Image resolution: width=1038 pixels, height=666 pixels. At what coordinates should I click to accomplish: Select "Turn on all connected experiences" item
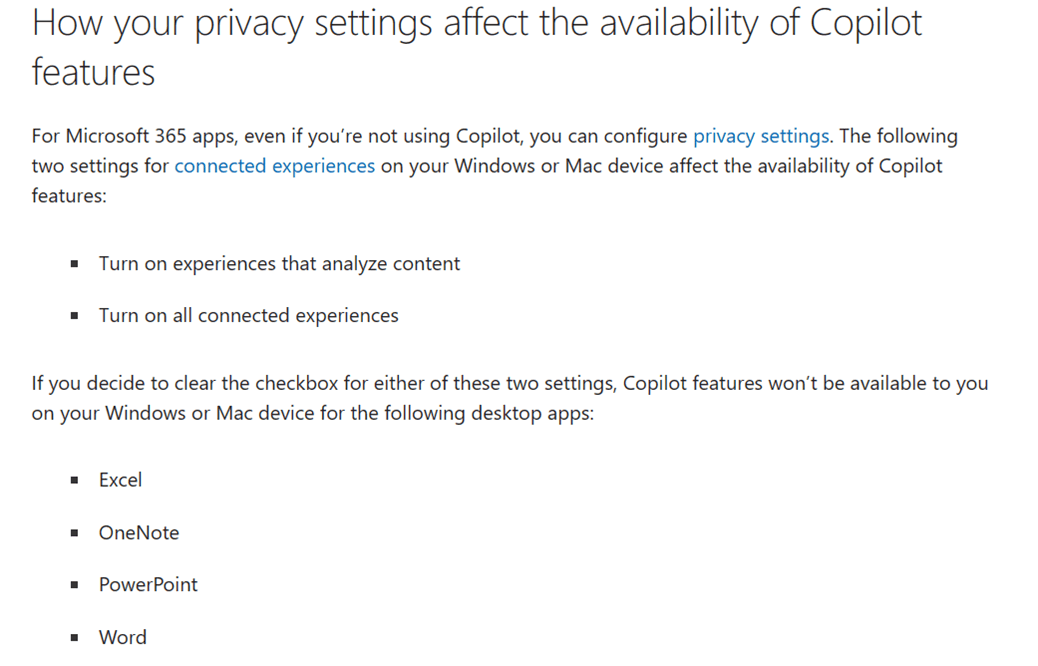click(x=248, y=316)
